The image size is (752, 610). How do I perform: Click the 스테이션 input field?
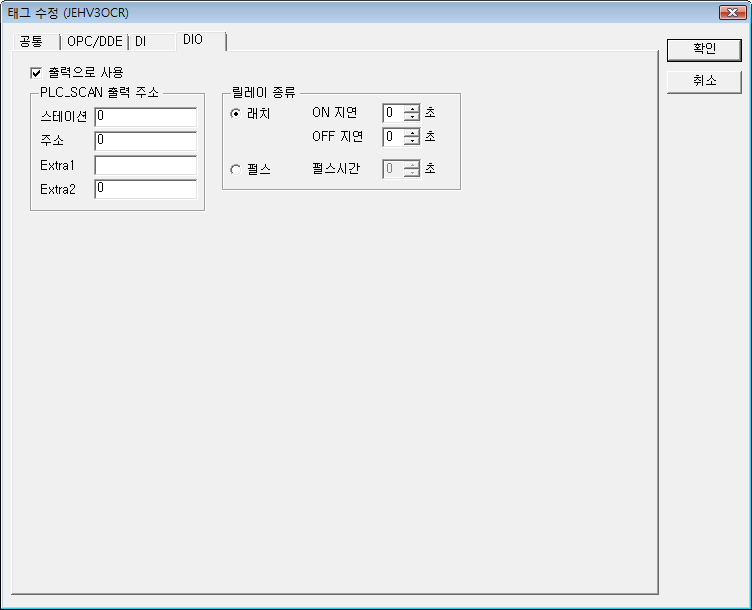(x=145, y=117)
